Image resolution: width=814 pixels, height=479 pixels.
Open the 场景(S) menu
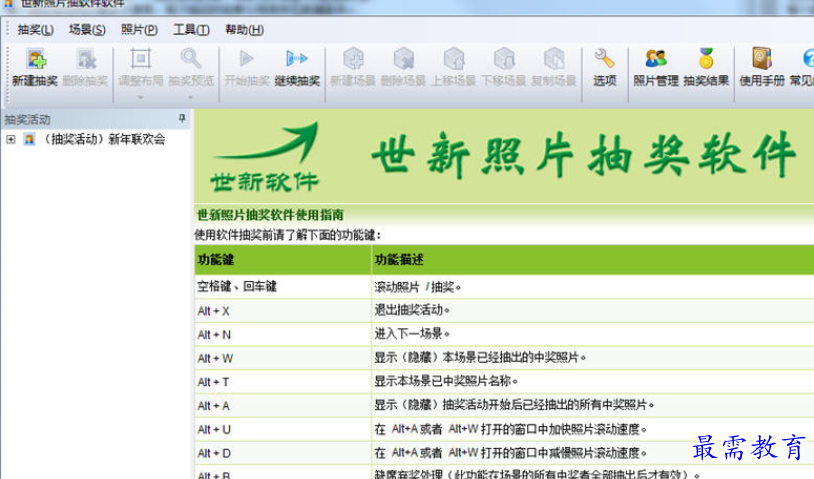click(x=87, y=30)
